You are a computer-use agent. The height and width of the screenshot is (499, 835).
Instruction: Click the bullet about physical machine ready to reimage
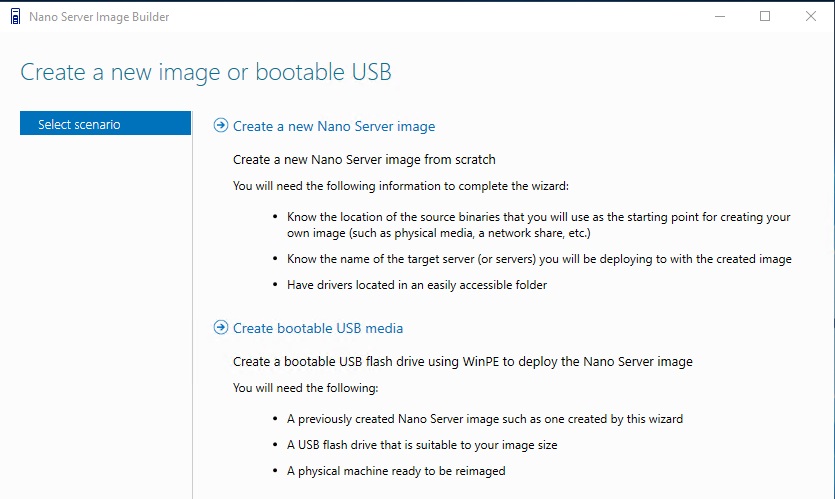[396, 471]
